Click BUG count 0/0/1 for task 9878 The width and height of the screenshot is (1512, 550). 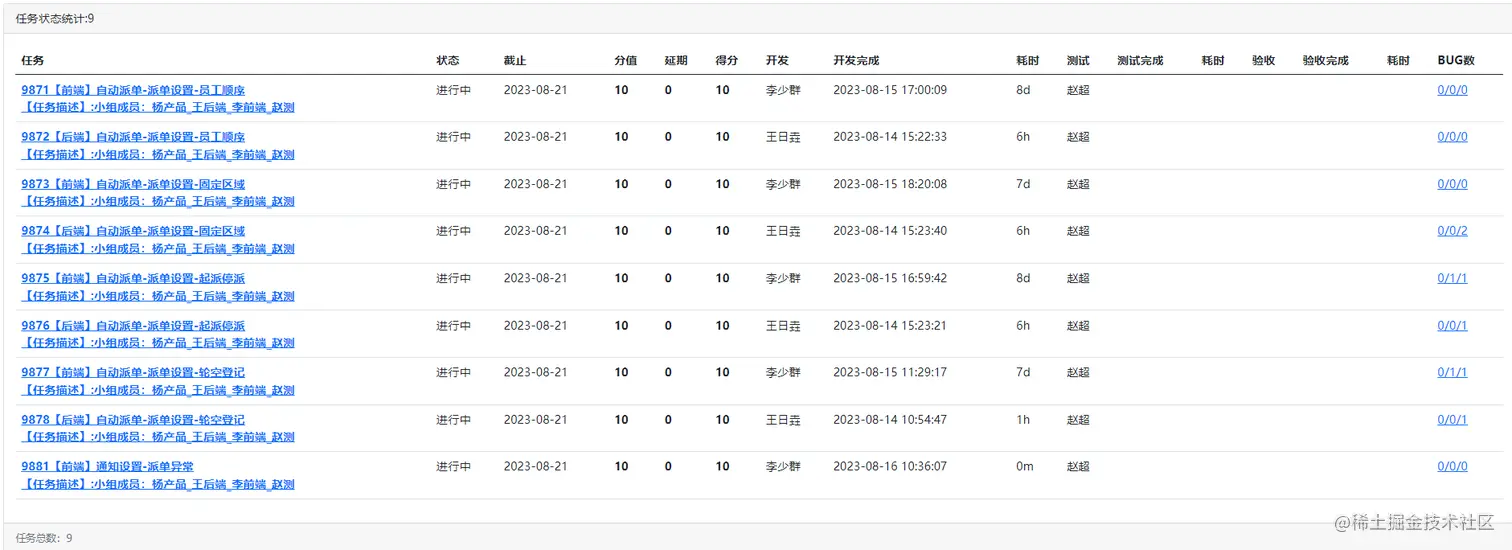(x=1452, y=420)
